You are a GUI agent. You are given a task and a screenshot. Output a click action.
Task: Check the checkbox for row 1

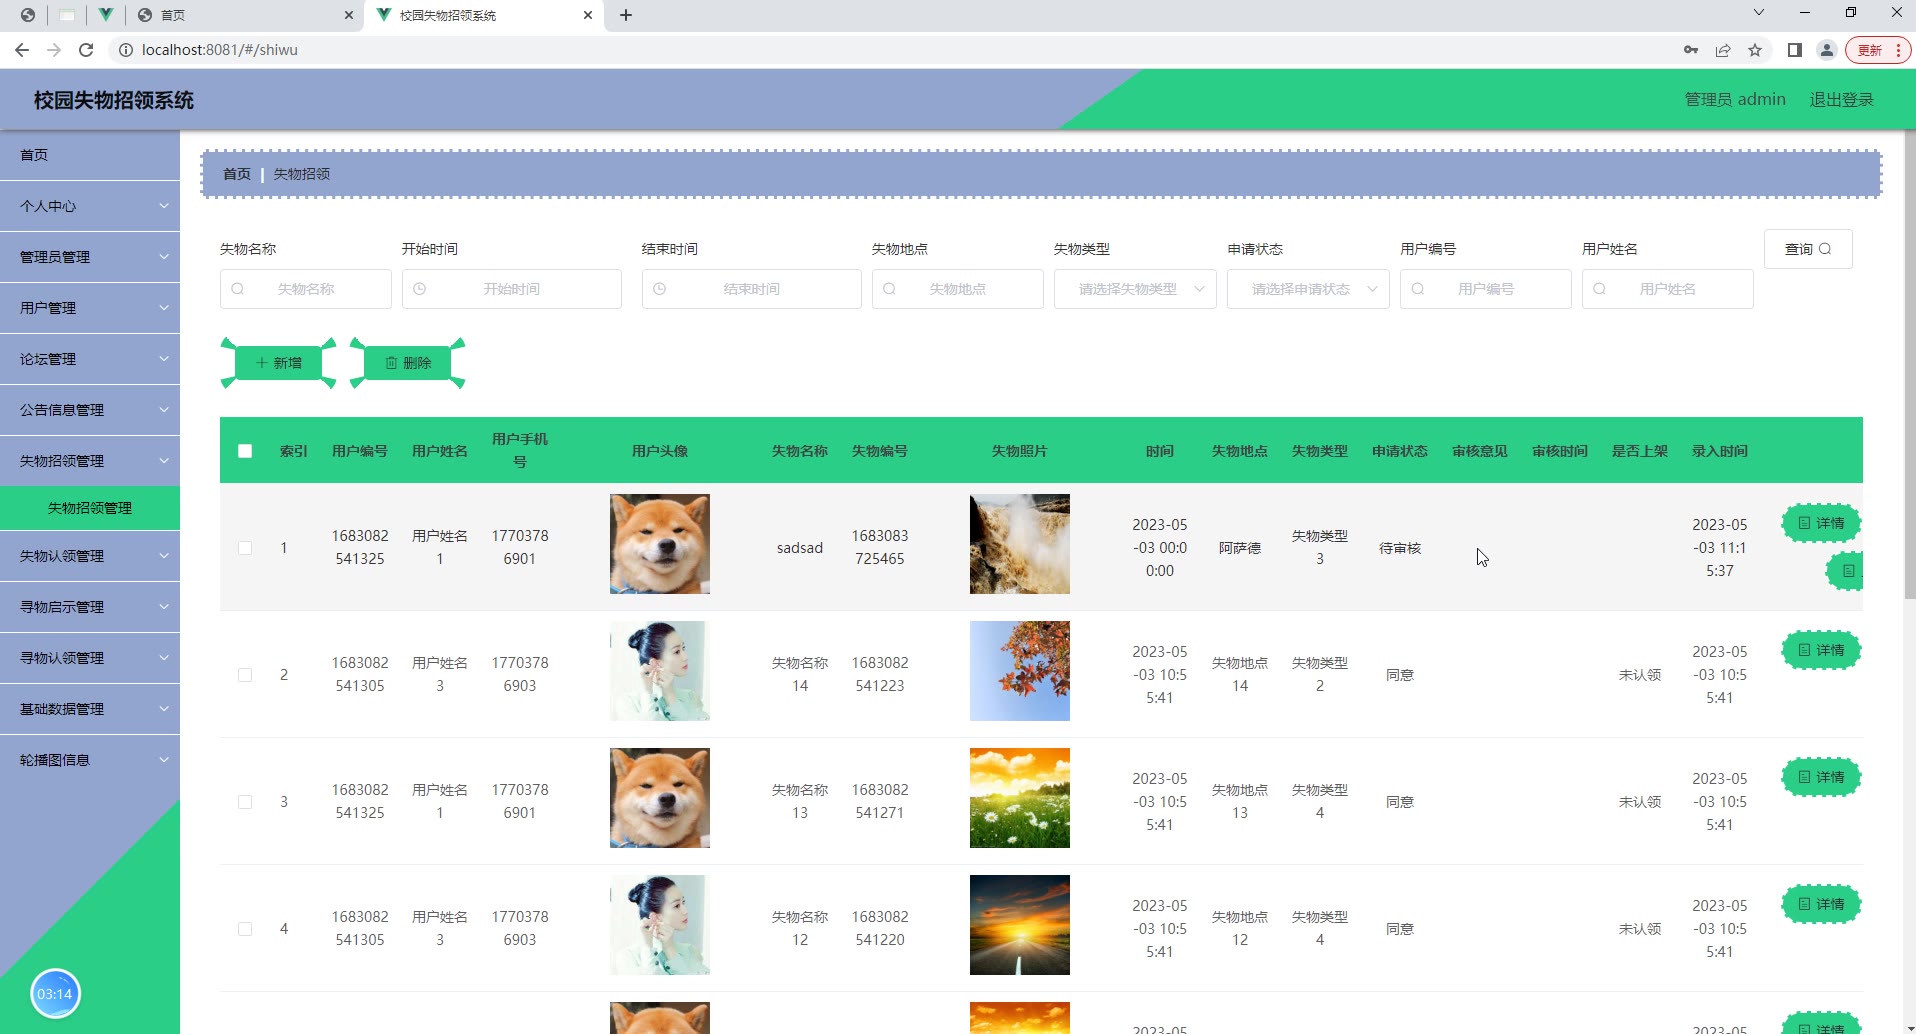coord(245,548)
